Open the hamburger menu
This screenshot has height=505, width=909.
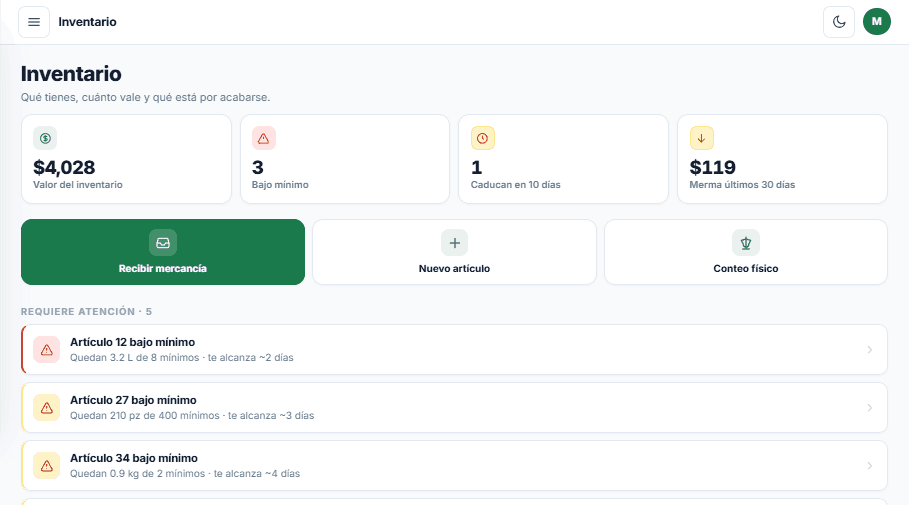[34, 22]
